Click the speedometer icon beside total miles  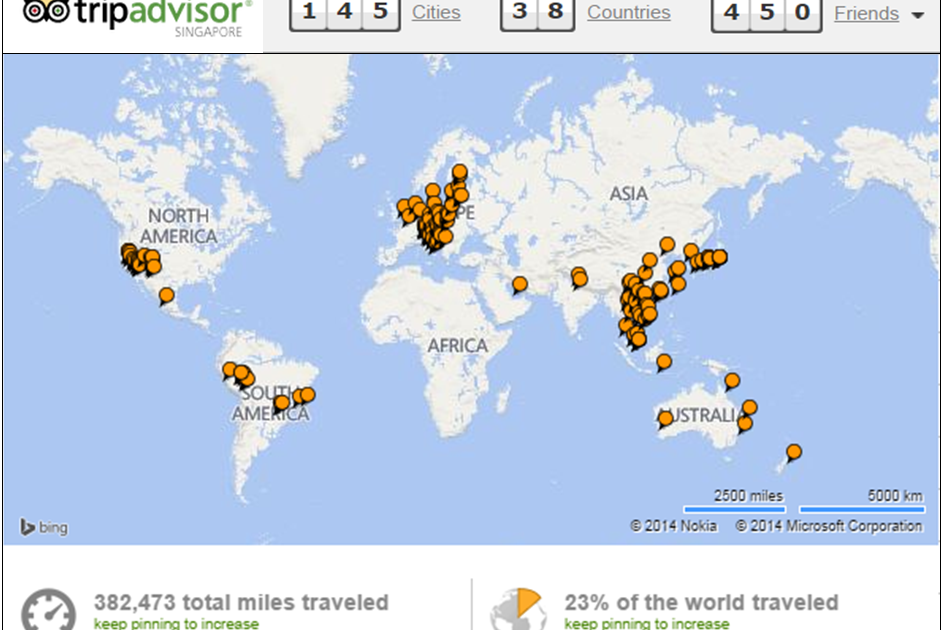48,609
